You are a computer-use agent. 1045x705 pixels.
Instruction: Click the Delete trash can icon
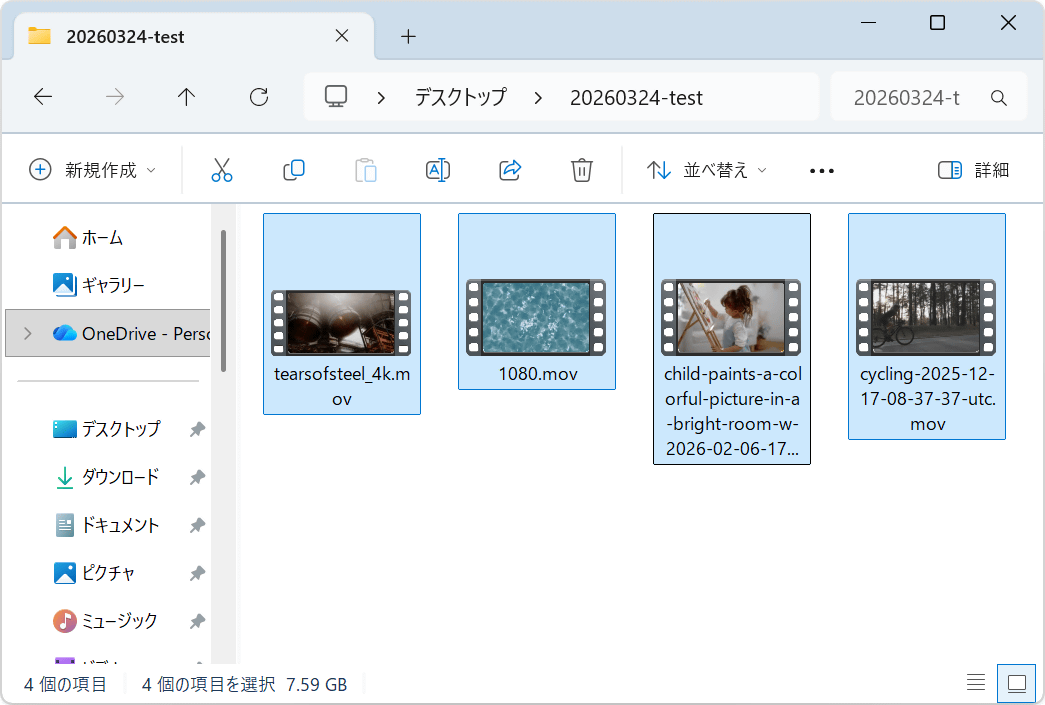(x=582, y=170)
